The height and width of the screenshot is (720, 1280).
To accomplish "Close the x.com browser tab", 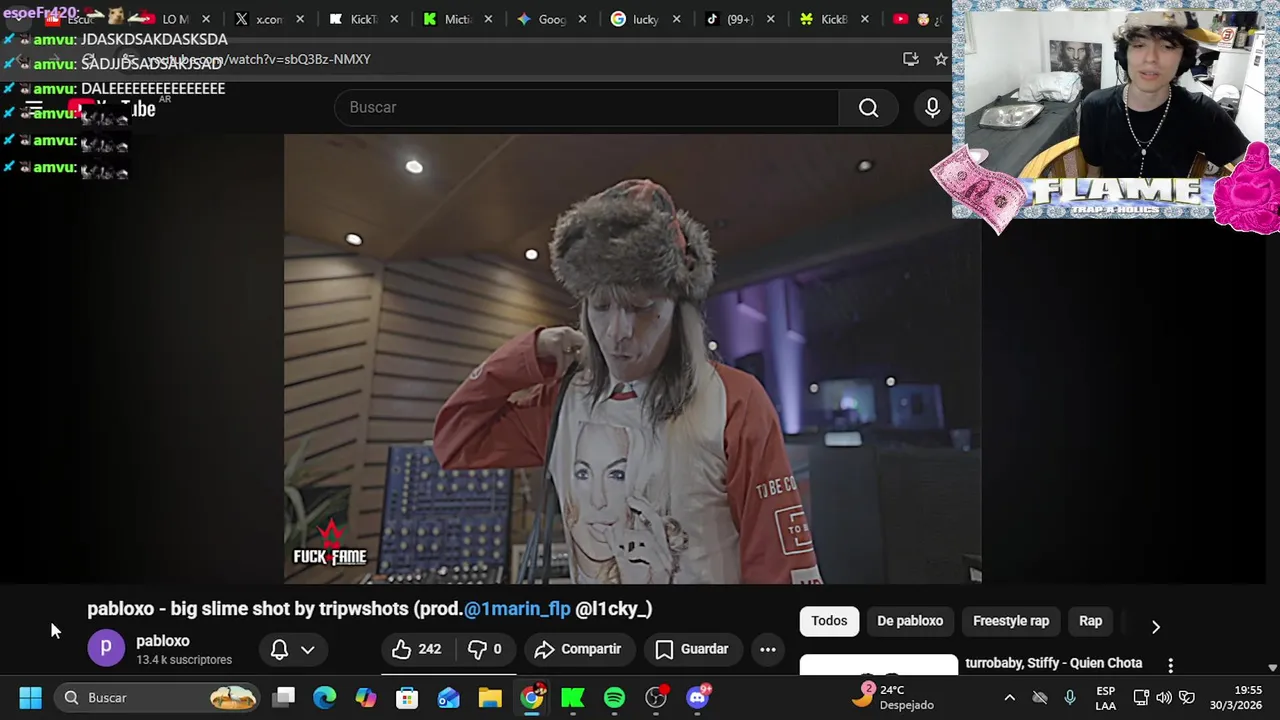I will (299, 19).
